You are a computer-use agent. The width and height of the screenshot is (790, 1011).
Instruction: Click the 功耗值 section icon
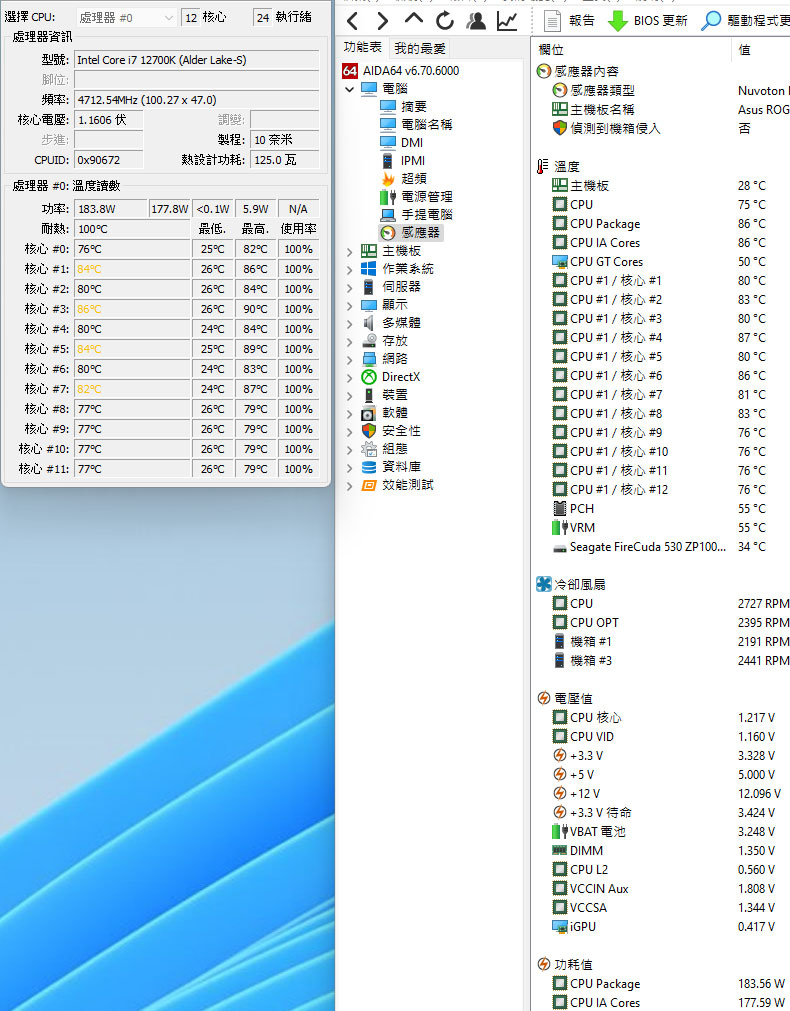pos(544,965)
